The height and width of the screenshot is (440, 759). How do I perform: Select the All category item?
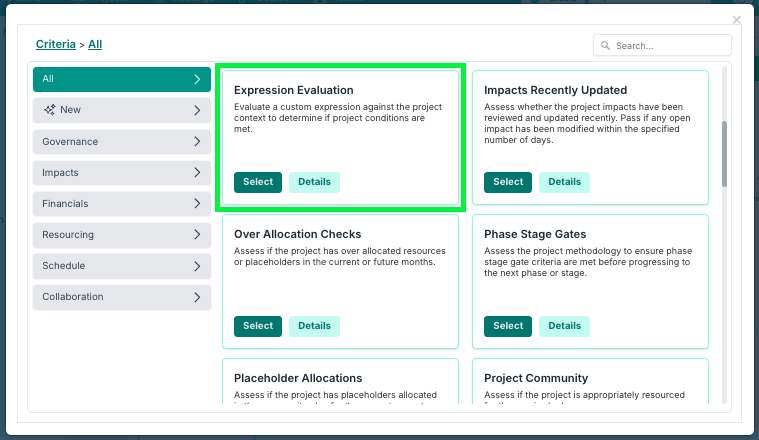click(121, 79)
